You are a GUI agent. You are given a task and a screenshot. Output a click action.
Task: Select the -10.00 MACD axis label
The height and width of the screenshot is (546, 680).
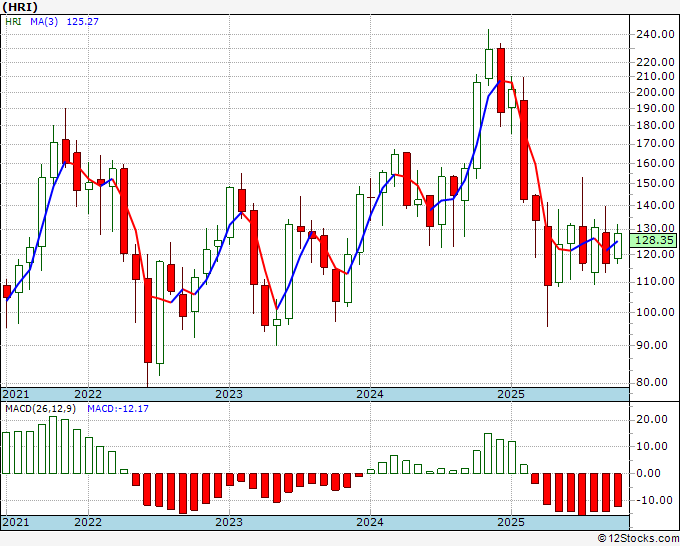(x=652, y=500)
